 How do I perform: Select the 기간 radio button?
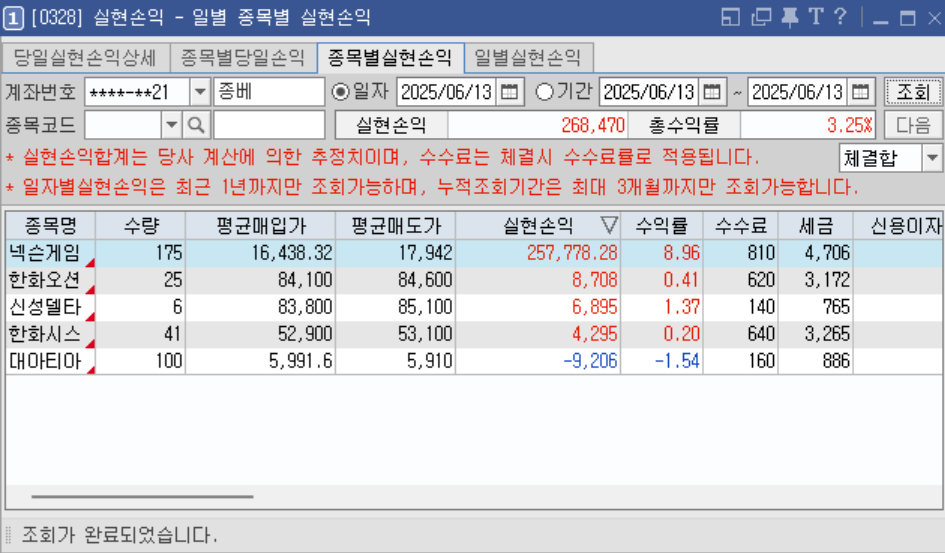point(545,92)
